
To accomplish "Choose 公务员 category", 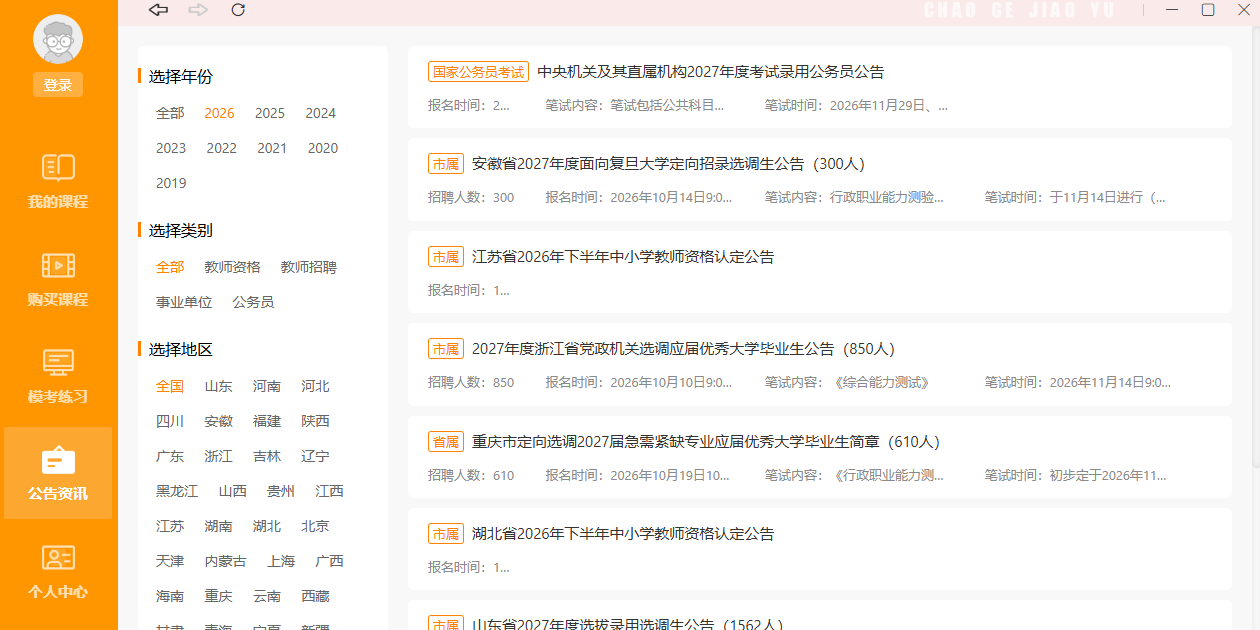I will point(253,302).
